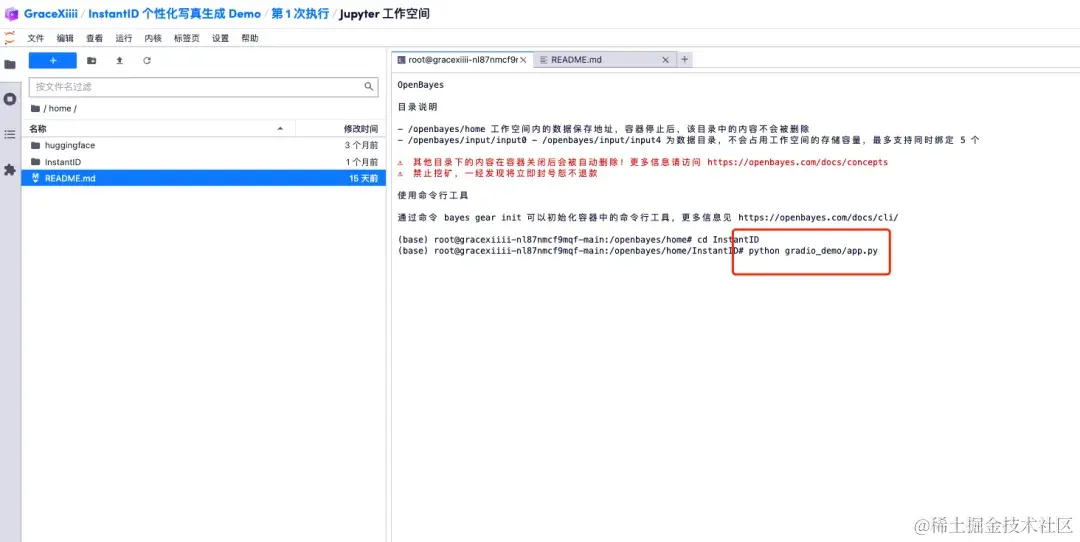
Task: Open the file browser sidebar icon
Action: tap(10, 65)
